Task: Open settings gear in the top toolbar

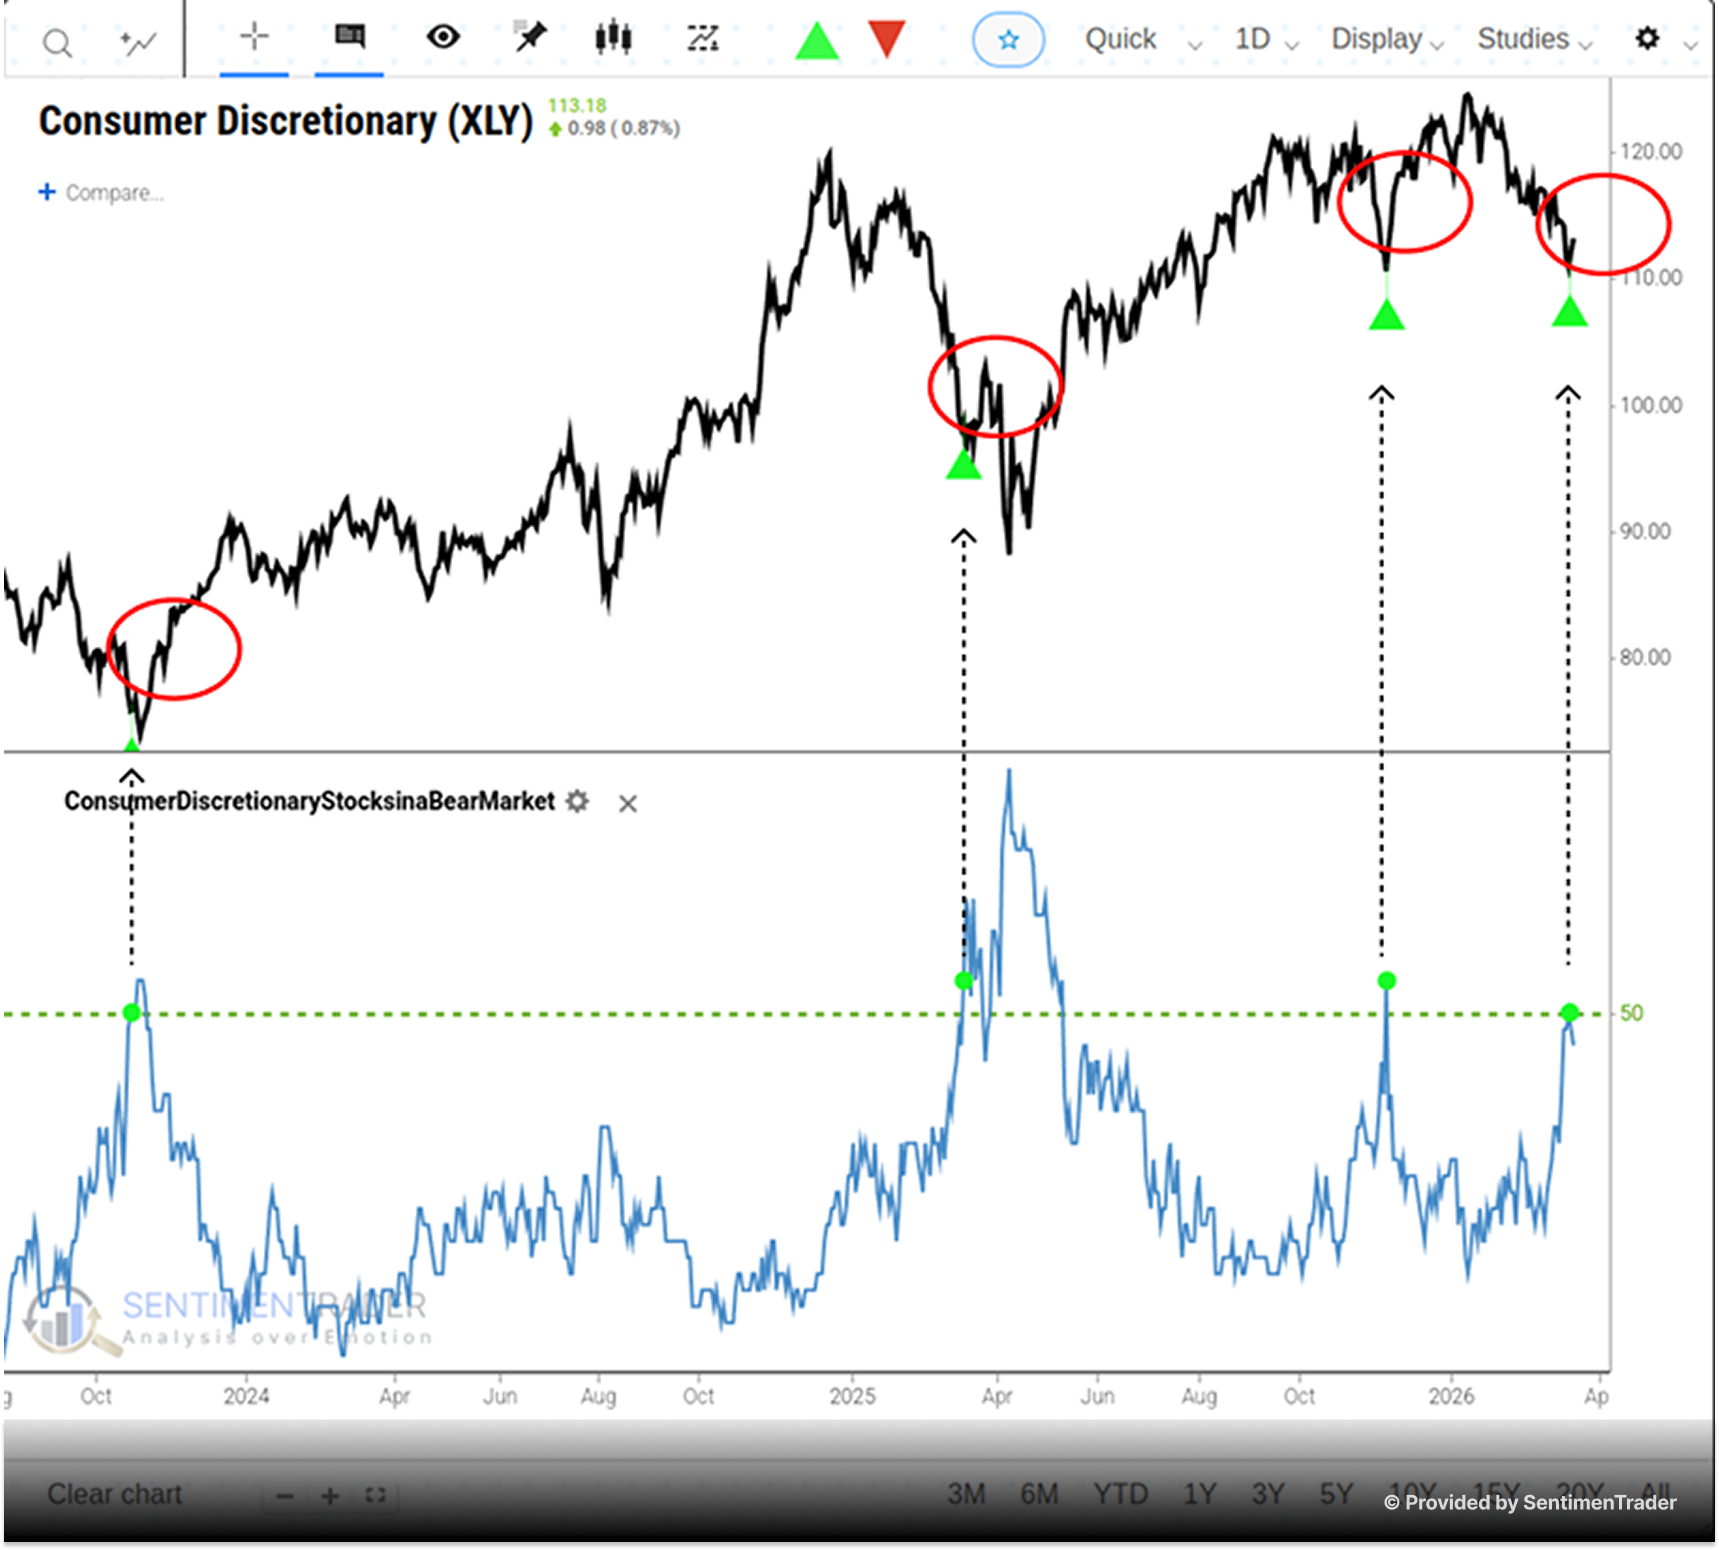Action: (x=1647, y=39)
